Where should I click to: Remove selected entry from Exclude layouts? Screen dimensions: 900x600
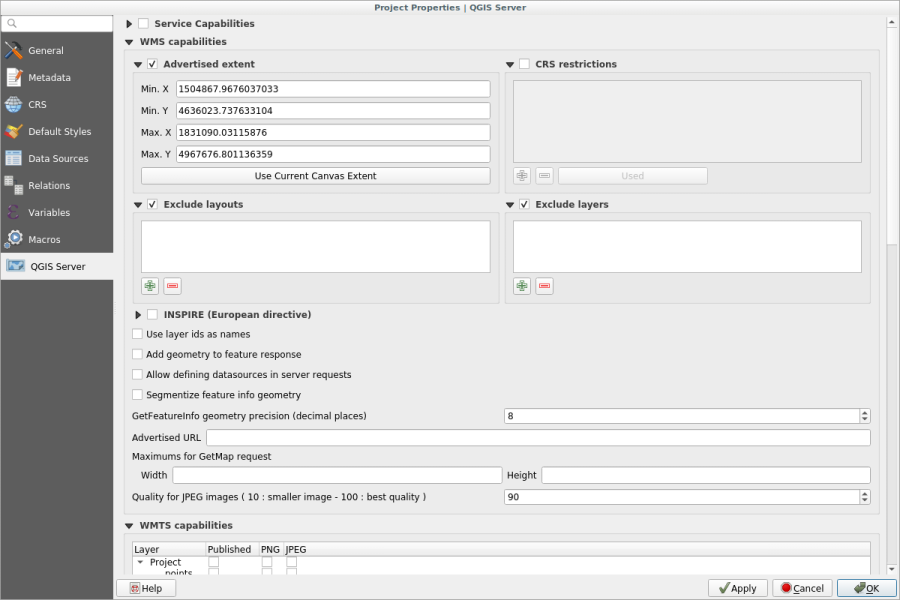(x=172, y=286)
